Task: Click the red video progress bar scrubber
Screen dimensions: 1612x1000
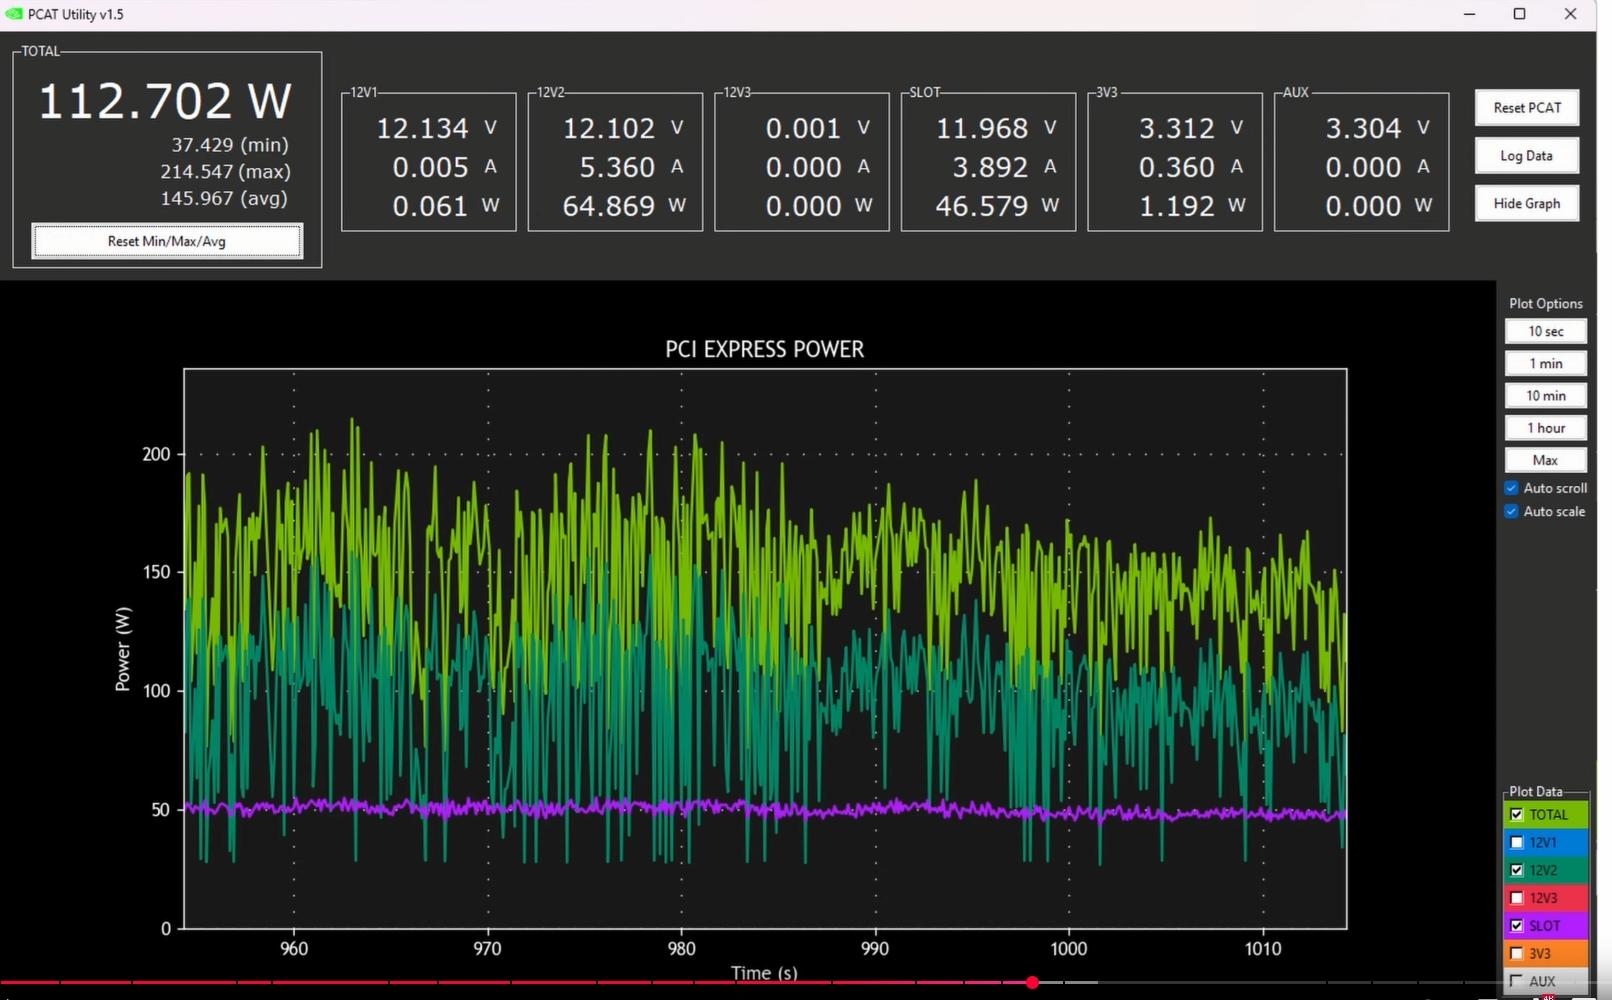Action: (x=1032, y=983)
